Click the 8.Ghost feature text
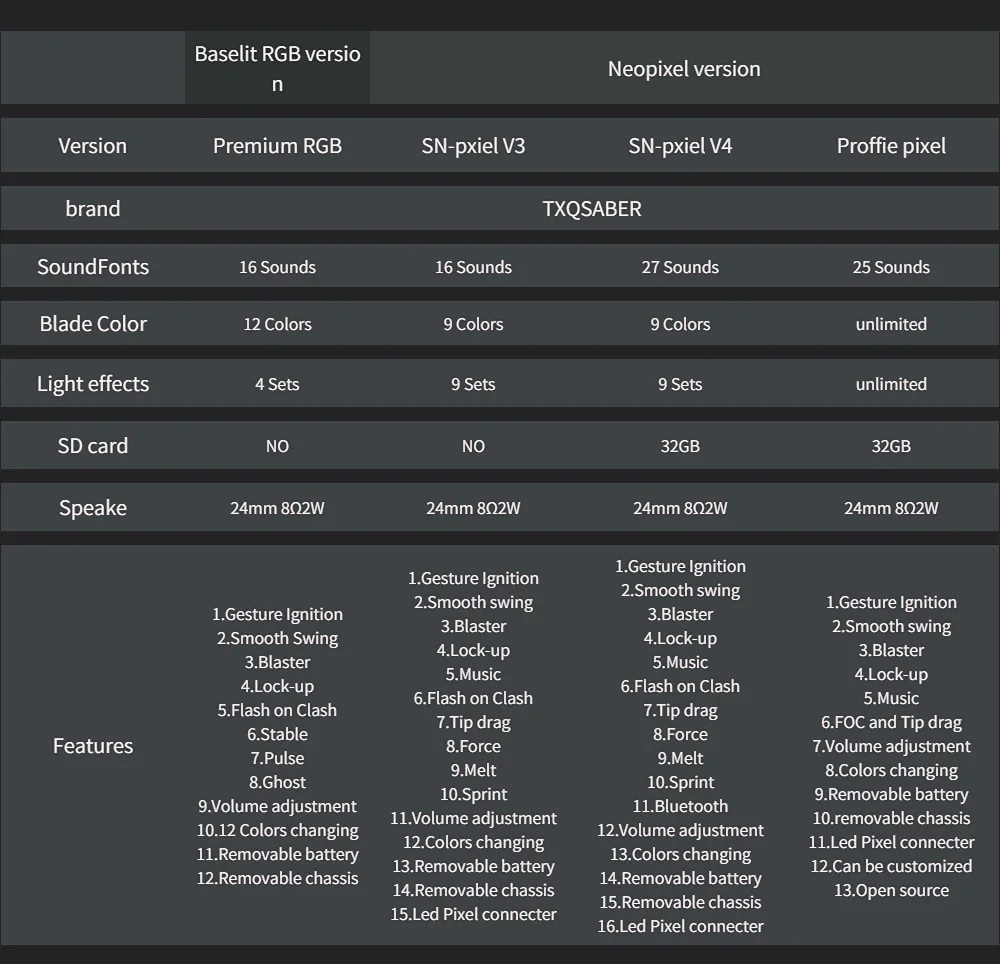1000x964 pixels. (x=277, y=782)
